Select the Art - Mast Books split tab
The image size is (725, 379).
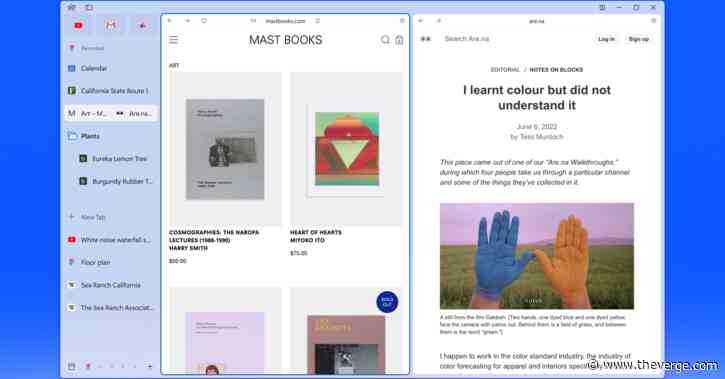[x=88, y=113]
